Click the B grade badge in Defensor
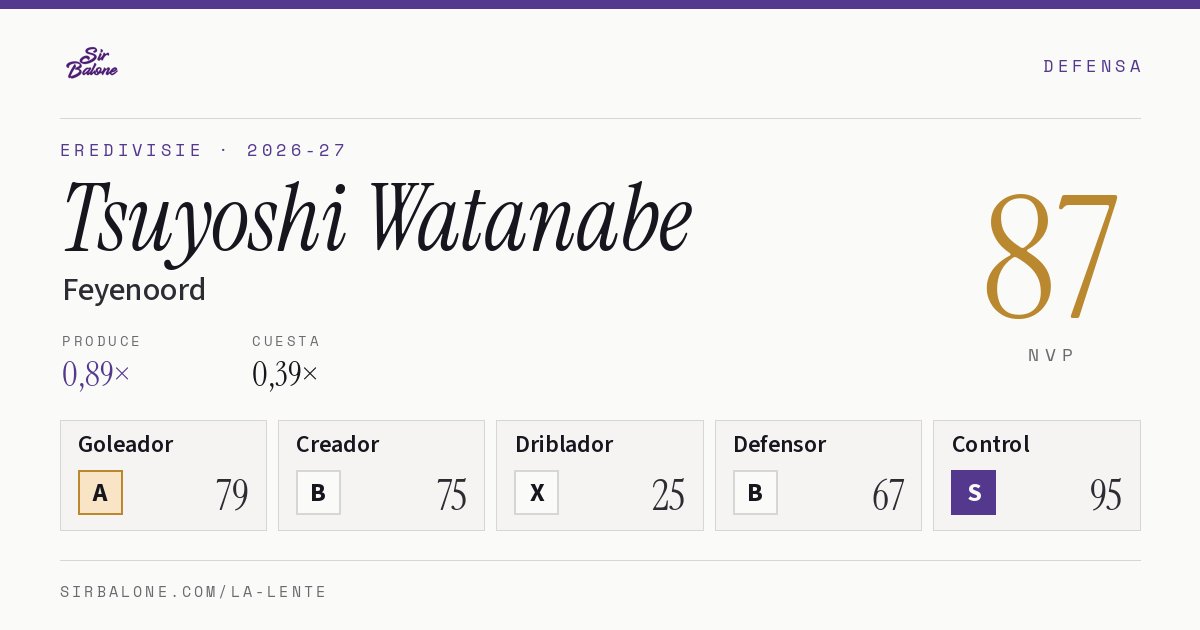 [755, 492]
